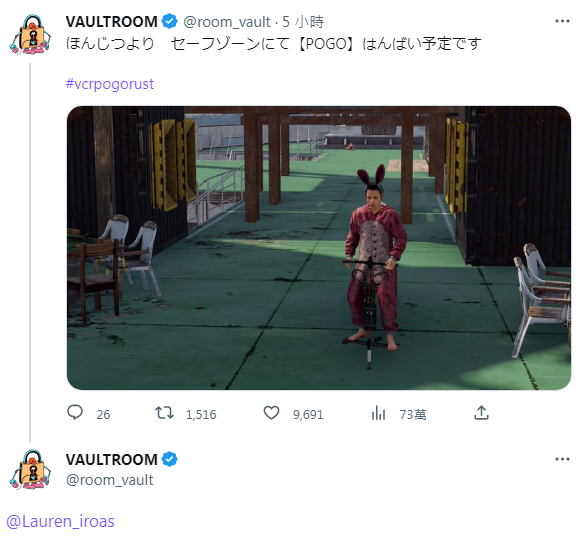584x544 pixels.
Task: Click the VAULTROOM display name in first tweet
Action: click(112, 22)
